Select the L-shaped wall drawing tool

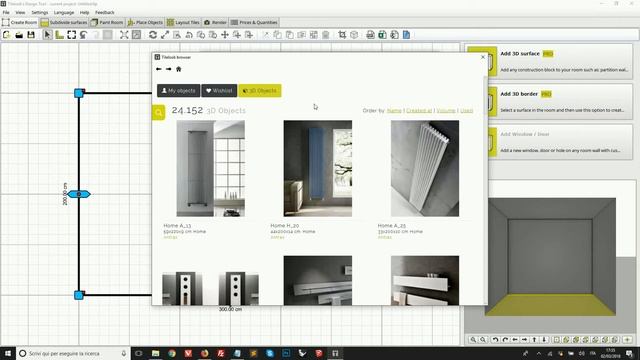[x=60, y=35]
